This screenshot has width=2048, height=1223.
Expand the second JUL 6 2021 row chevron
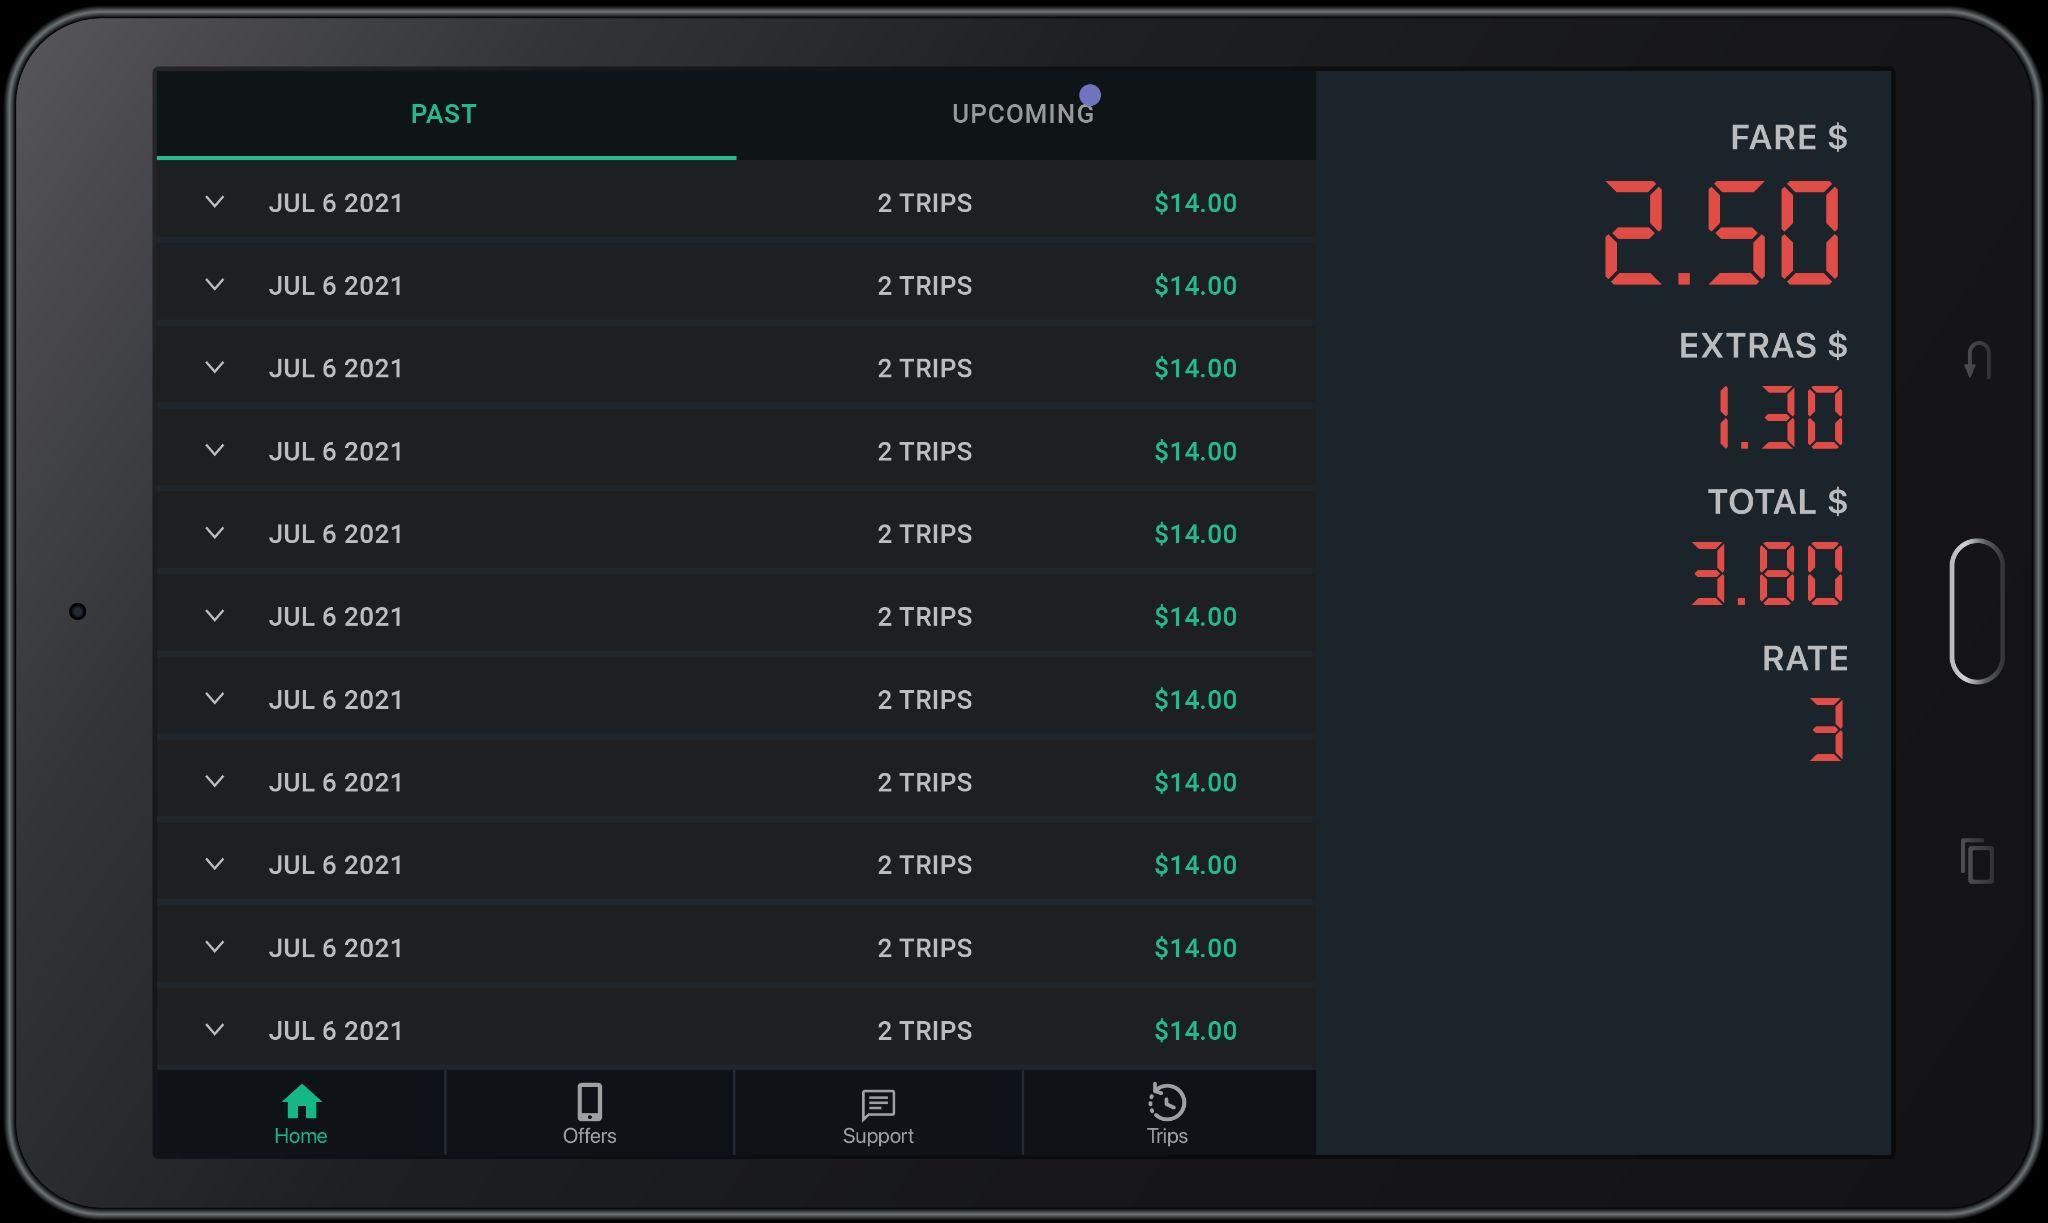click(214, 285)
